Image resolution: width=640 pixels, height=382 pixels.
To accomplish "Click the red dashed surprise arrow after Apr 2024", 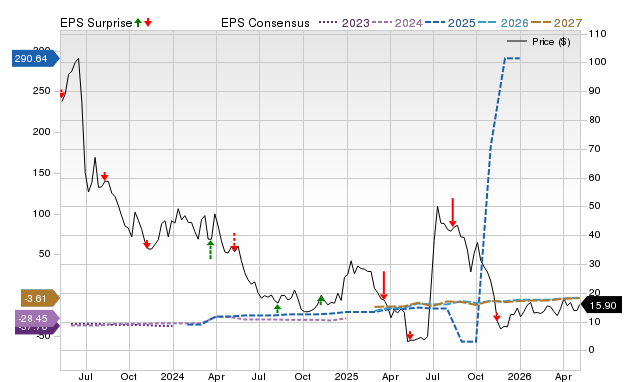I will (234, 242).
